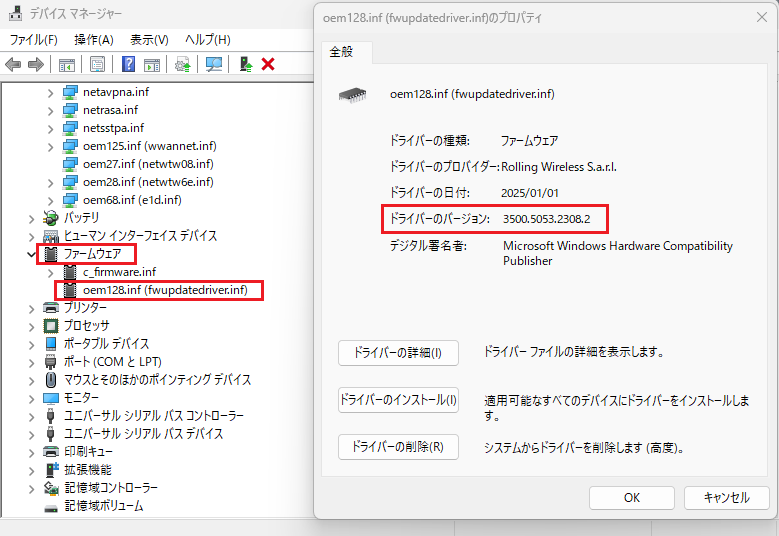Screen dimensions: 779x536
Task: Click driver version value 3500.5053.2308.2
Action: pyautogui.click(x=546, y=219)
